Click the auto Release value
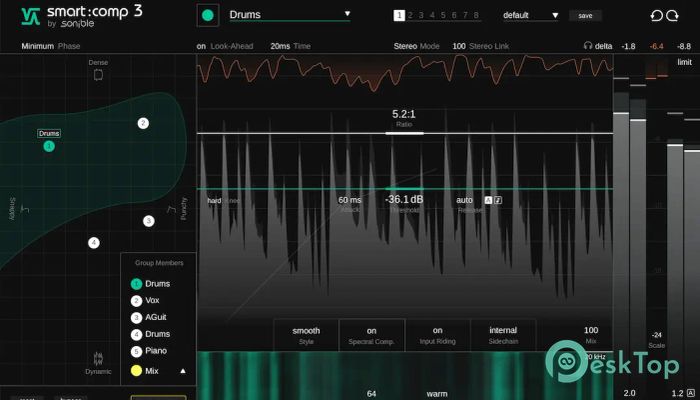 pyautogui.click(x=464, y=200)
